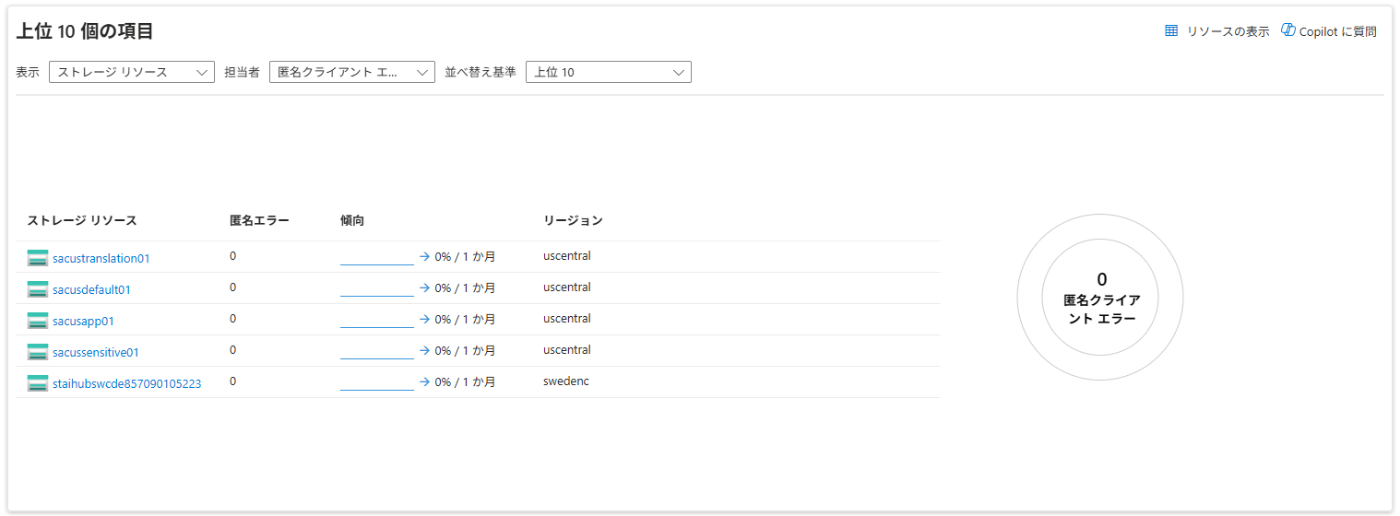The height and width of the screenshot is (516, 1400).
Task: Open the 担当者 dropdown showing 匿名クライアント
Action: (x=352, y=72)
